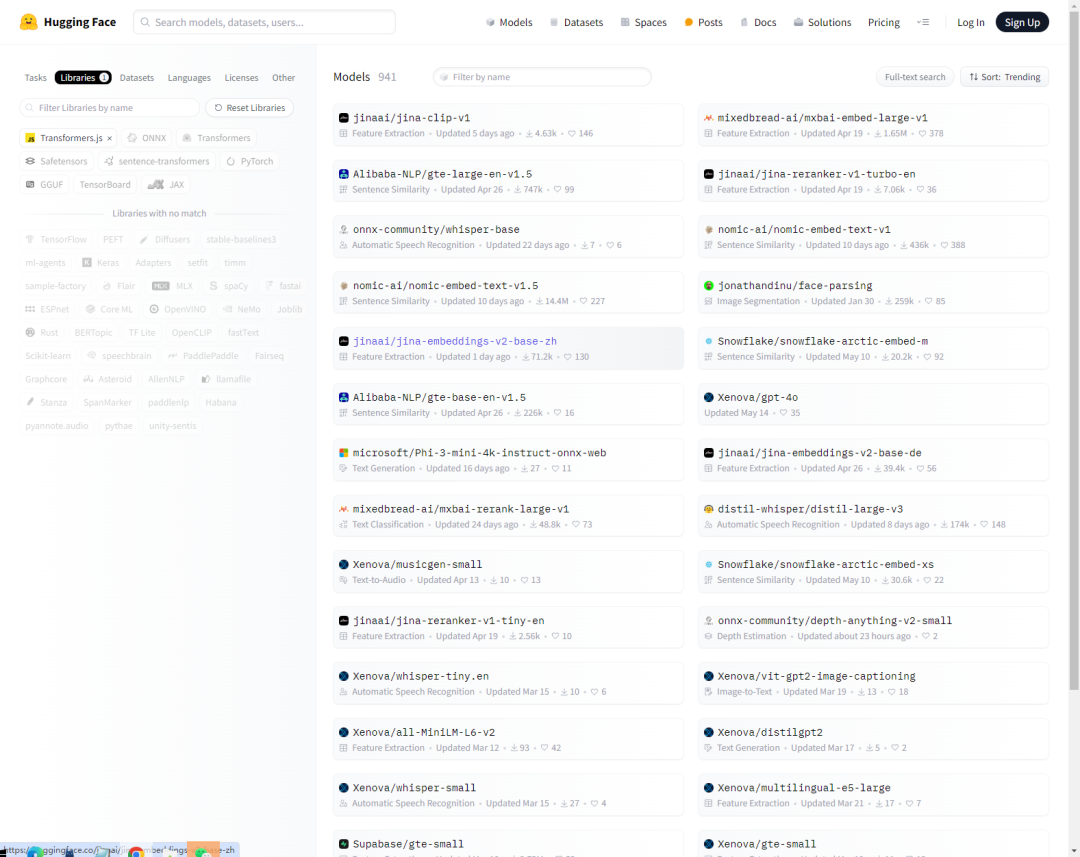Remove Transformers.js filter via its x icon

click(x=110, y=138)
